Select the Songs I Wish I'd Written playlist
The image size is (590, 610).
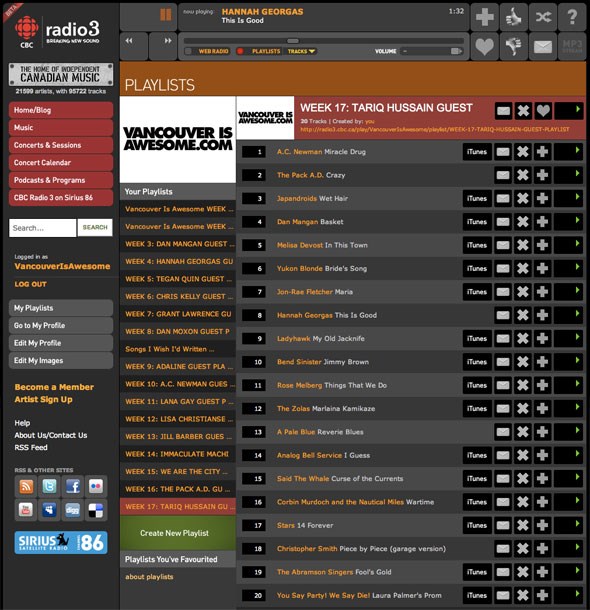point(178,349)
